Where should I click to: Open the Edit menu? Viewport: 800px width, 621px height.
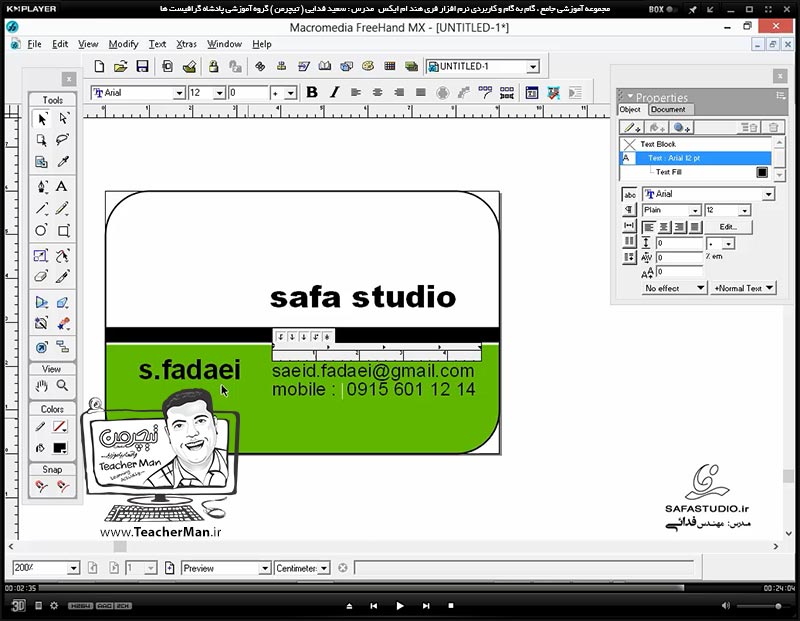click(60, 44)
